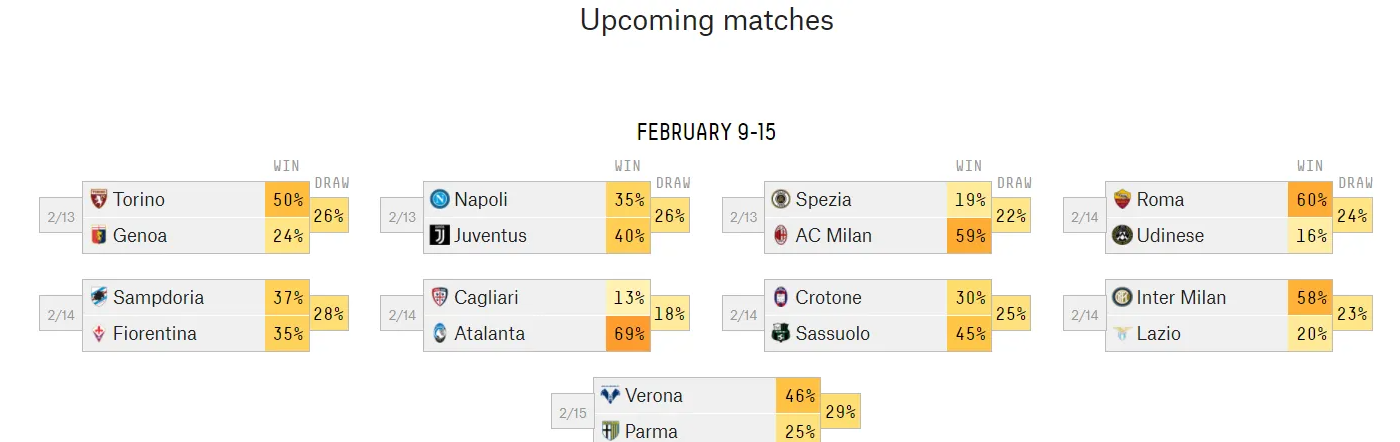
Task: Click the Genoa club crest icon
Action: coord(98,235)
